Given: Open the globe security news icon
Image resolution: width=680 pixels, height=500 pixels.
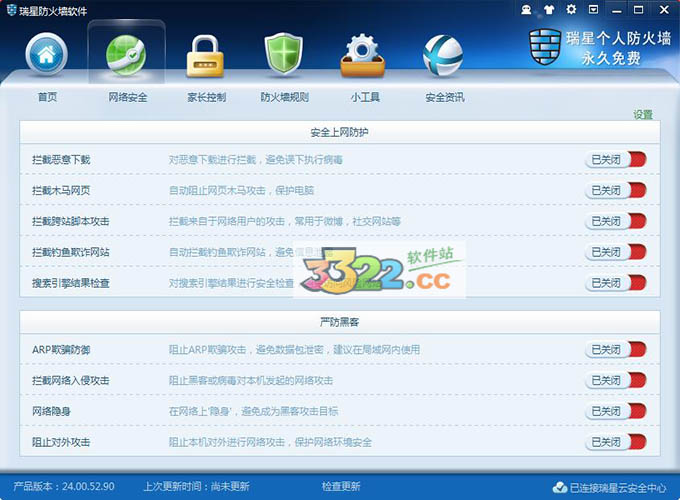Looking at the screenshot, I should (443, 56).
